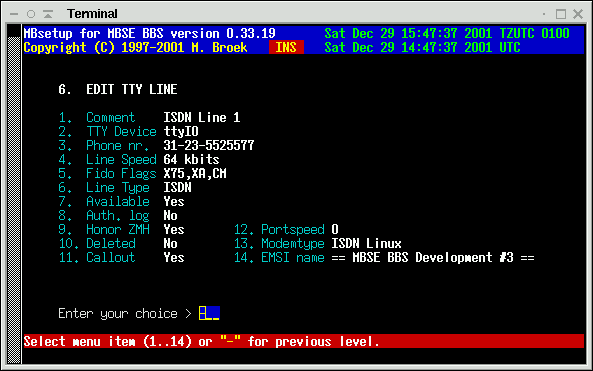Screen dimensions: 593x371
Task: Select the Line Speed option label
Action: point(121,159)
